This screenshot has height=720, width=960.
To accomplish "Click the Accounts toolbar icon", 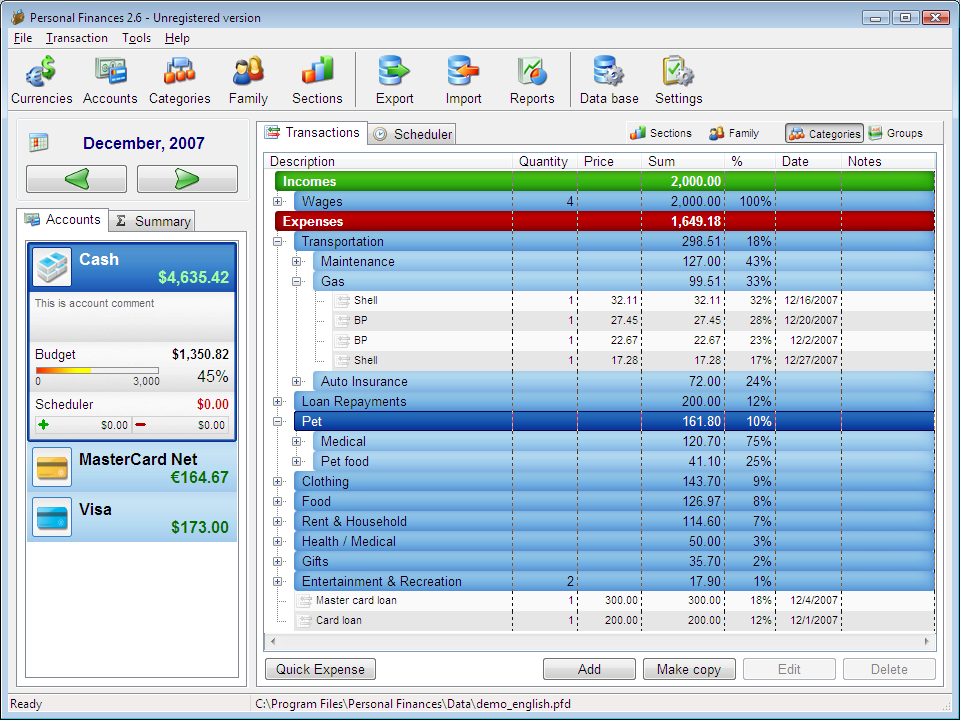I will tap(110, 80).
